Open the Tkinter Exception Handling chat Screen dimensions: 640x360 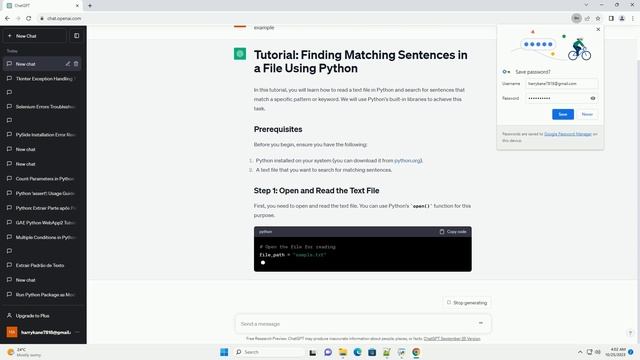pyautogui.click(x=42, y=78)
